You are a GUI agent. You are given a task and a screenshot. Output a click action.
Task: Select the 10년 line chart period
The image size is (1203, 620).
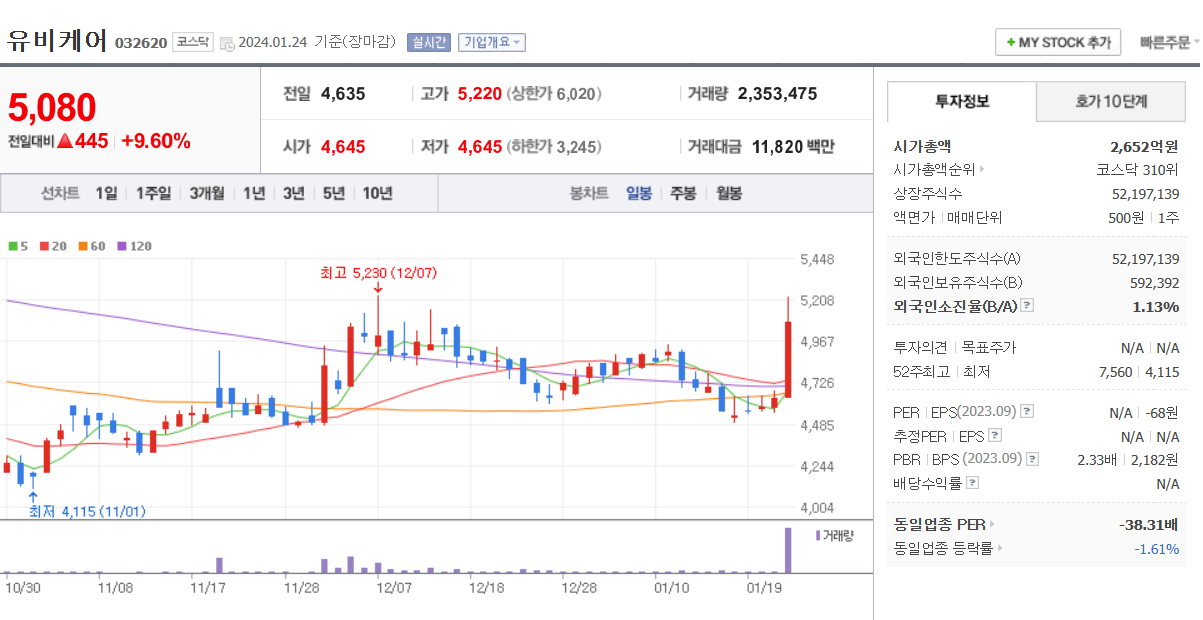(x=377, y=193)
